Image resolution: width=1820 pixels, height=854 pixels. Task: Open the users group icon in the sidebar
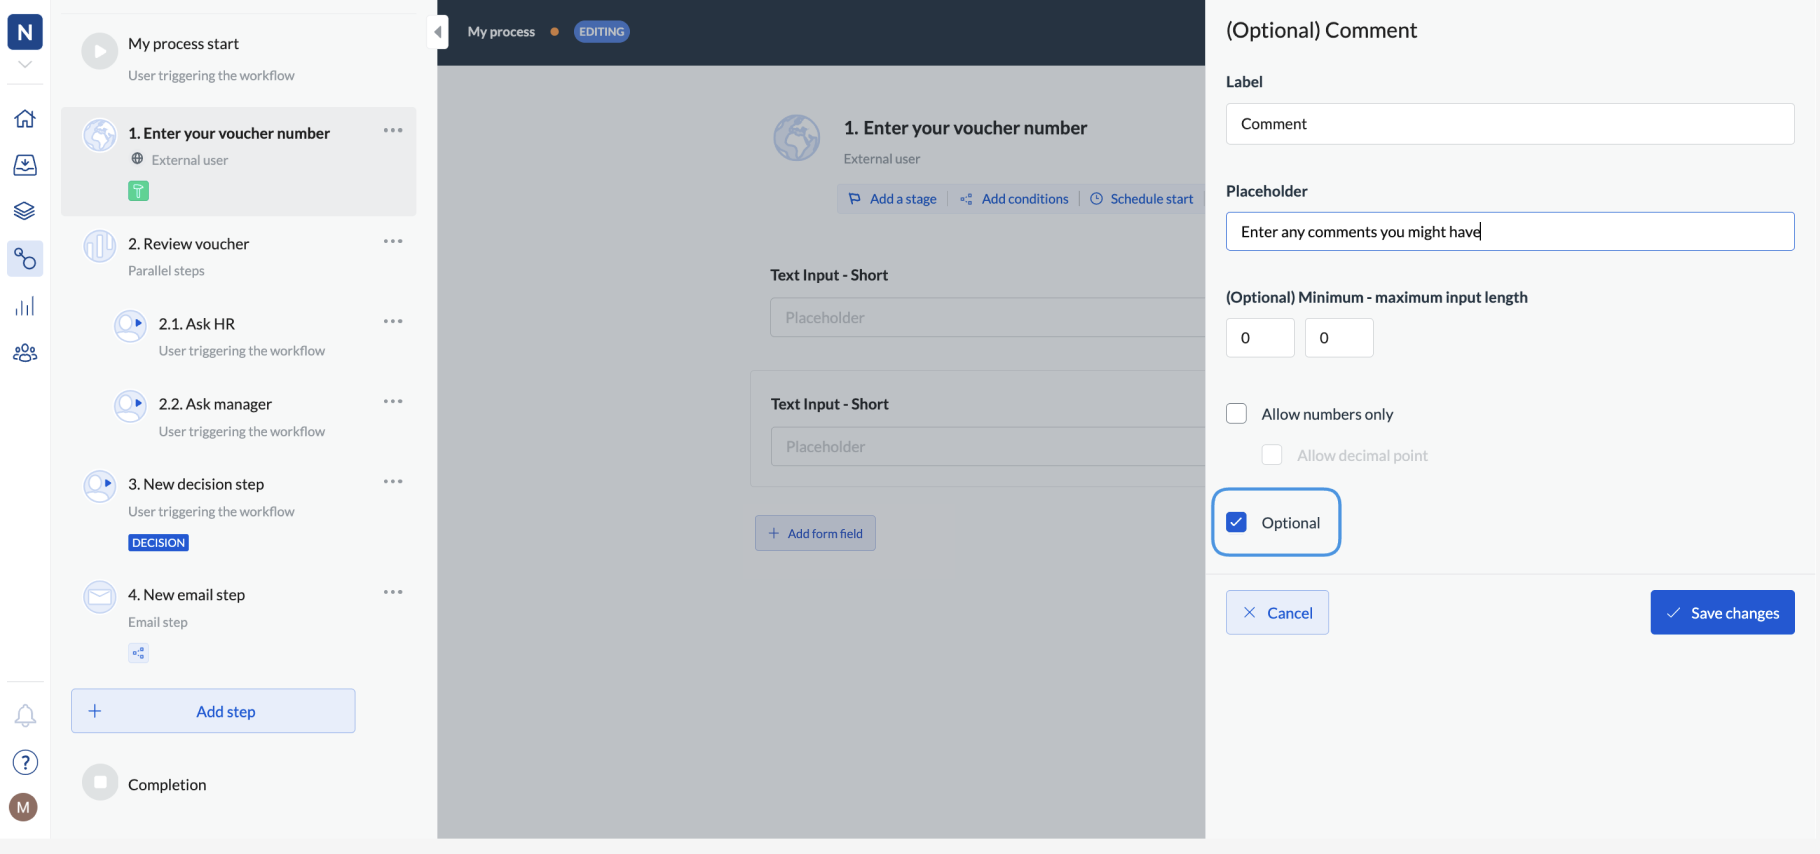25,353
